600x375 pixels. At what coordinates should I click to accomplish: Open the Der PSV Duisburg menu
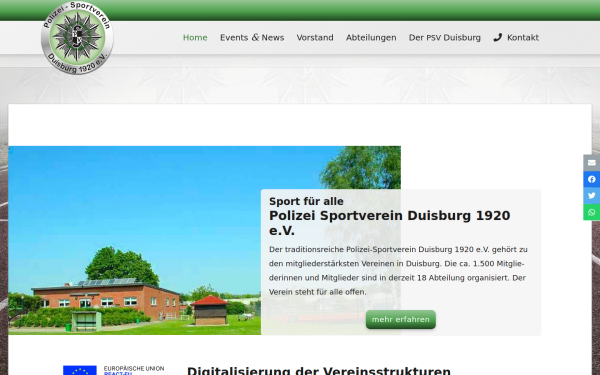tap(445, 38)
